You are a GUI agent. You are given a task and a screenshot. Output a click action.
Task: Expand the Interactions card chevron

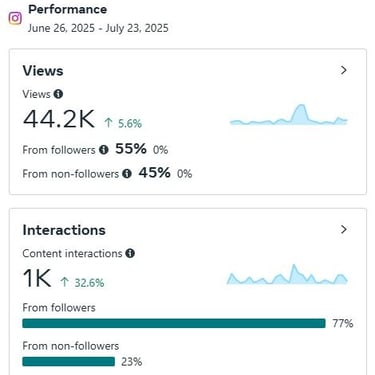[344, 229]
